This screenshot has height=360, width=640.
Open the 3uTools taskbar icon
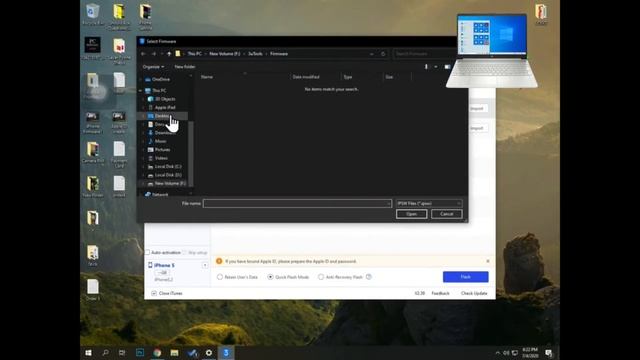pyautogui.click(x=226, y=353)
